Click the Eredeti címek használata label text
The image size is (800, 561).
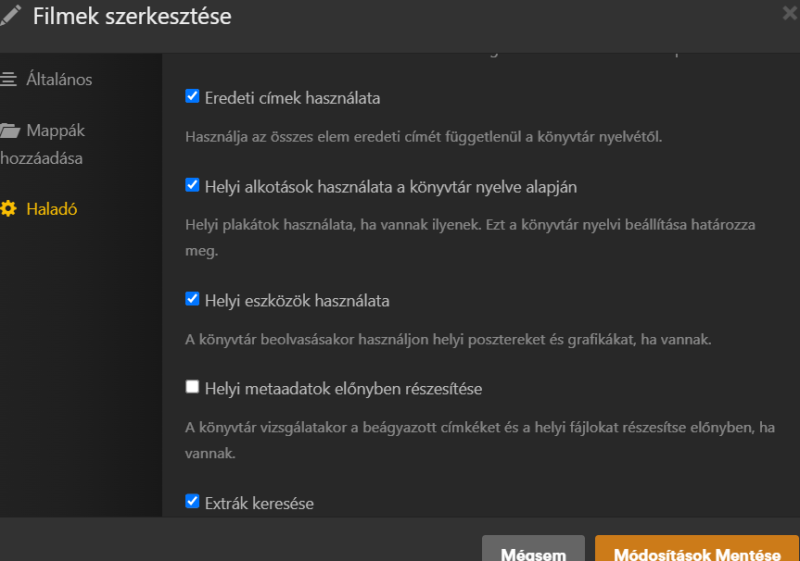coord(292,98)
